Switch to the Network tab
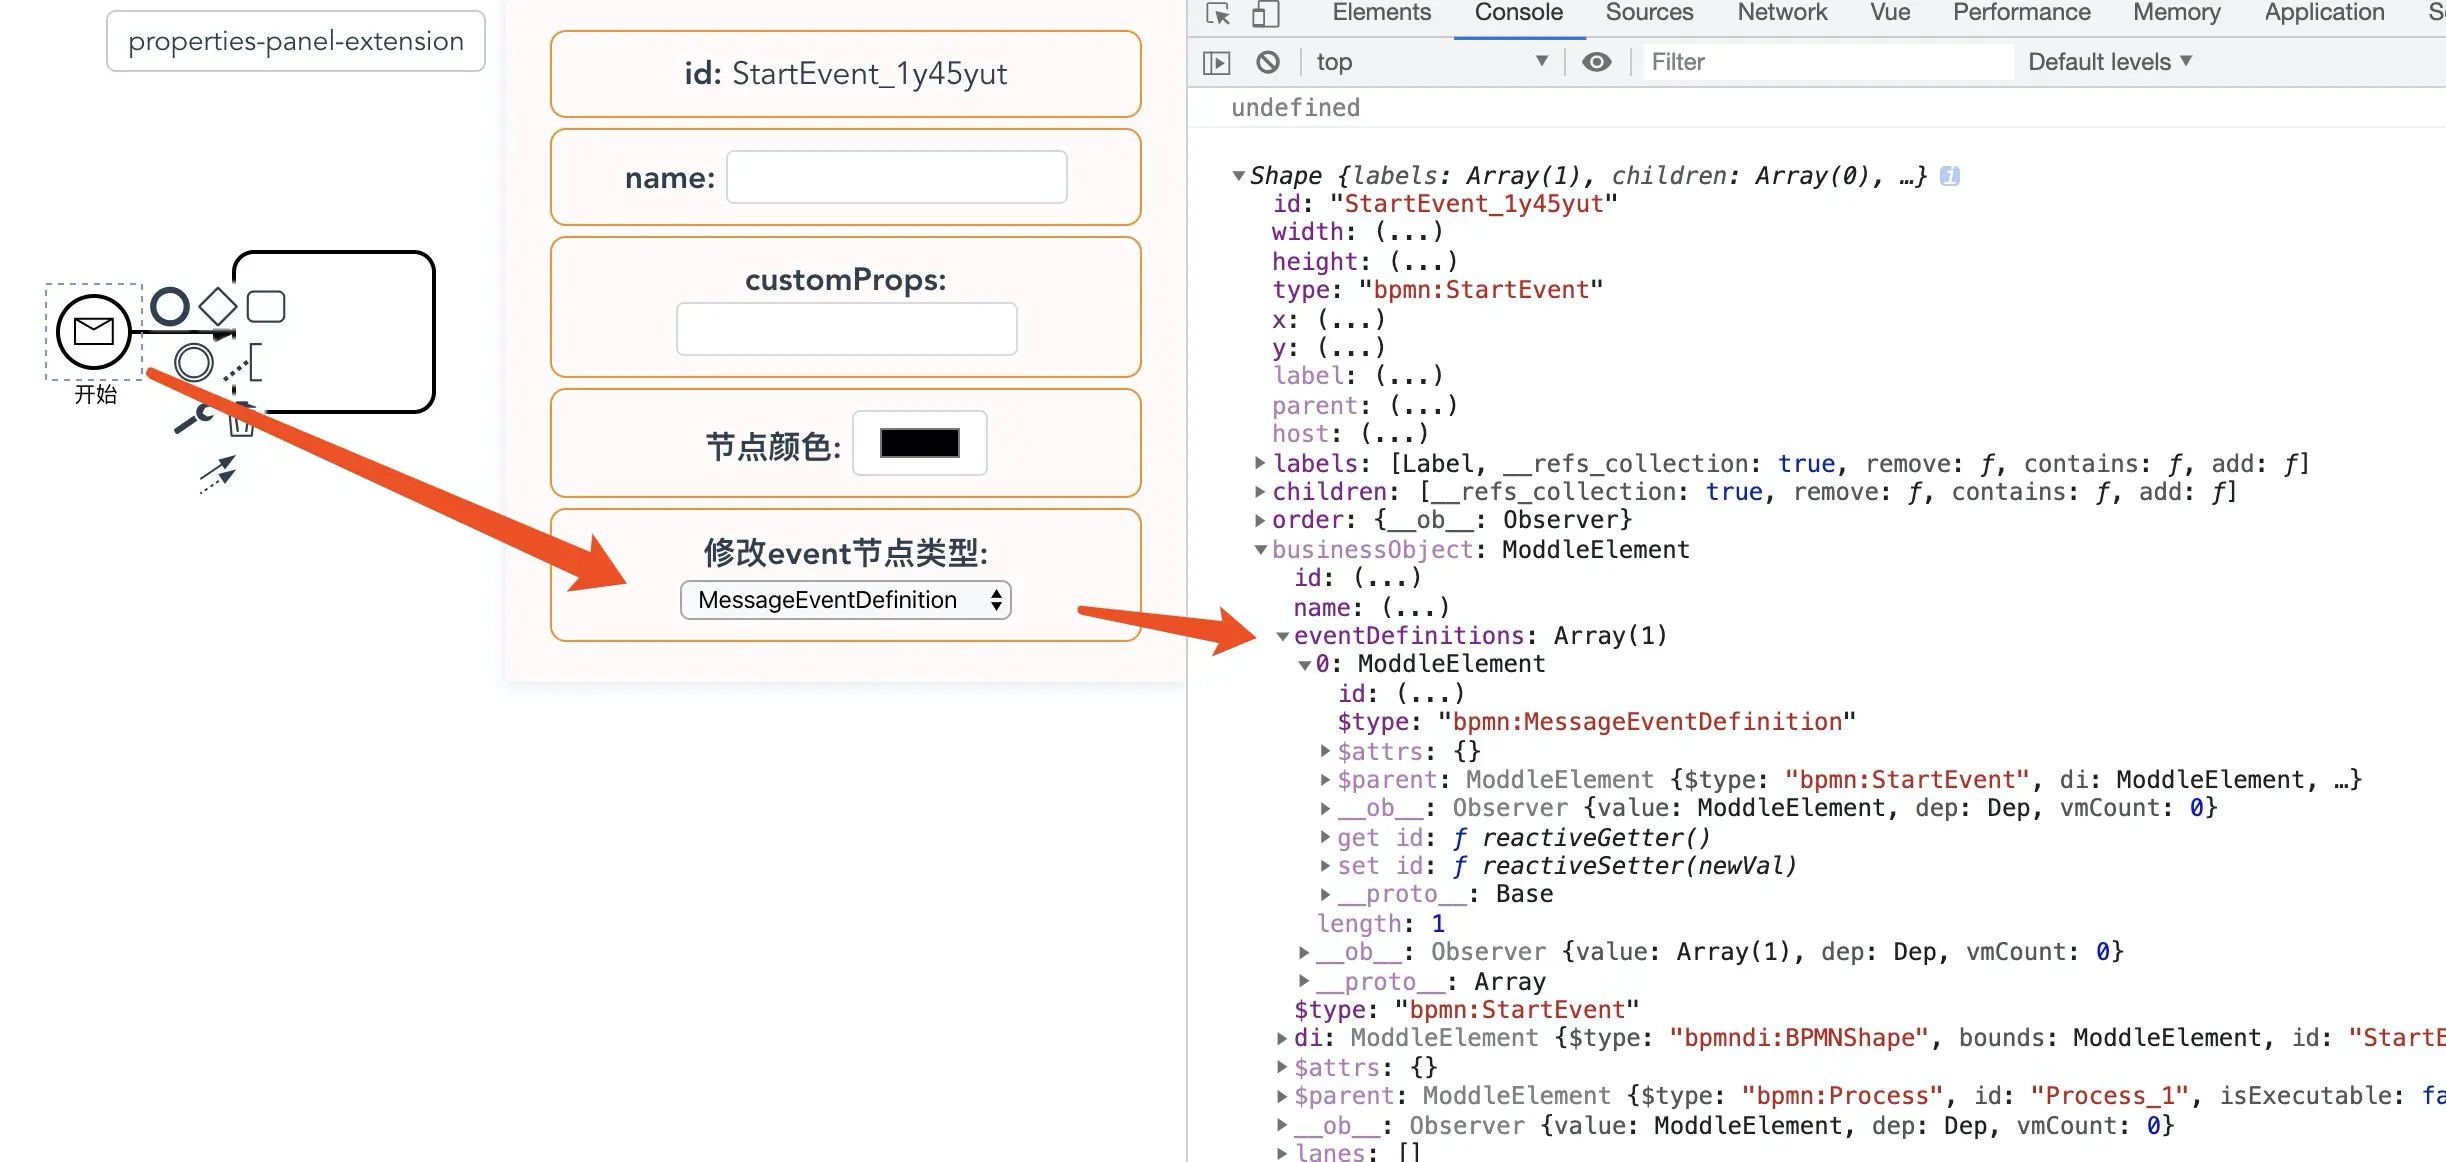The width and height of the screenshot is (2446, 1162). 1781,13
